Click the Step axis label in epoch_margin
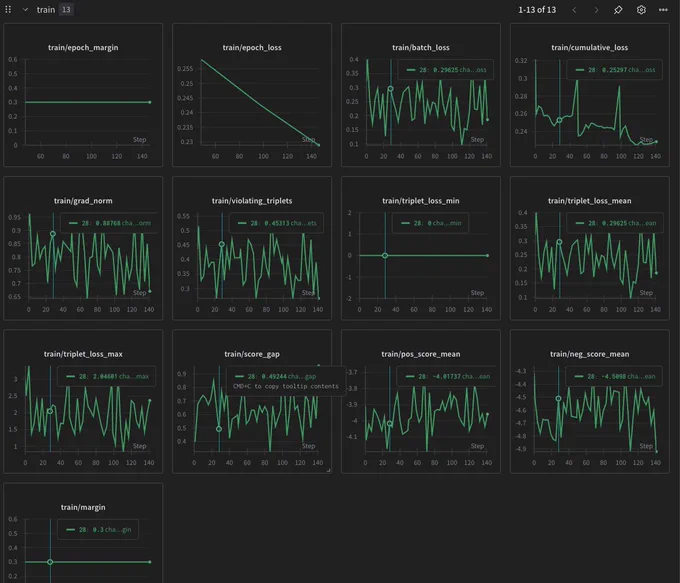 click(139, 139)
